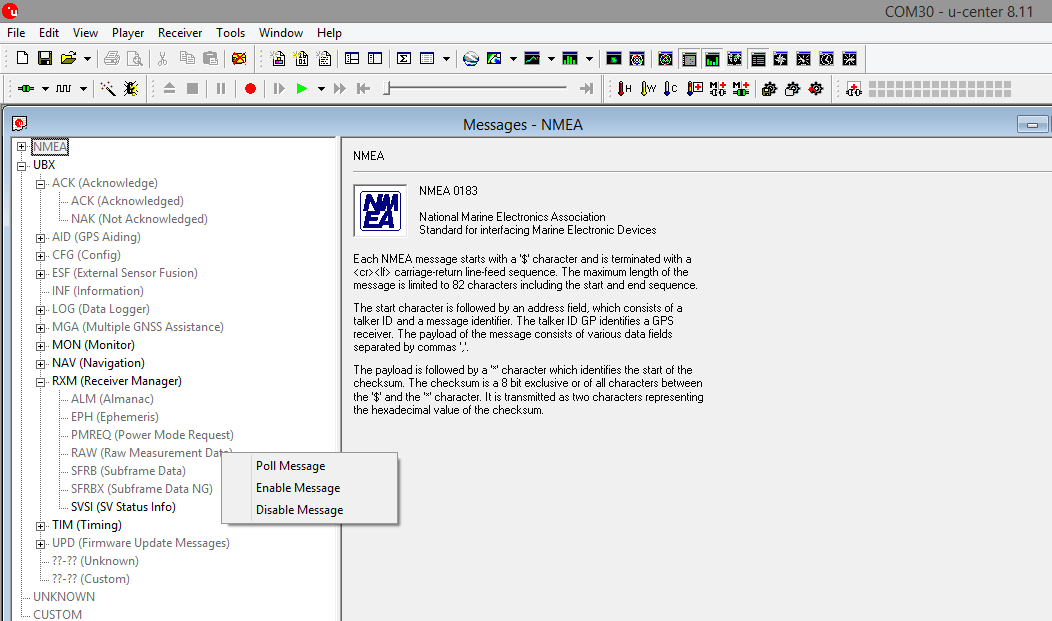Screen dimensions: 1052x621
Task: Expand the CFG (Config) tree node
Action: [41, 255]
